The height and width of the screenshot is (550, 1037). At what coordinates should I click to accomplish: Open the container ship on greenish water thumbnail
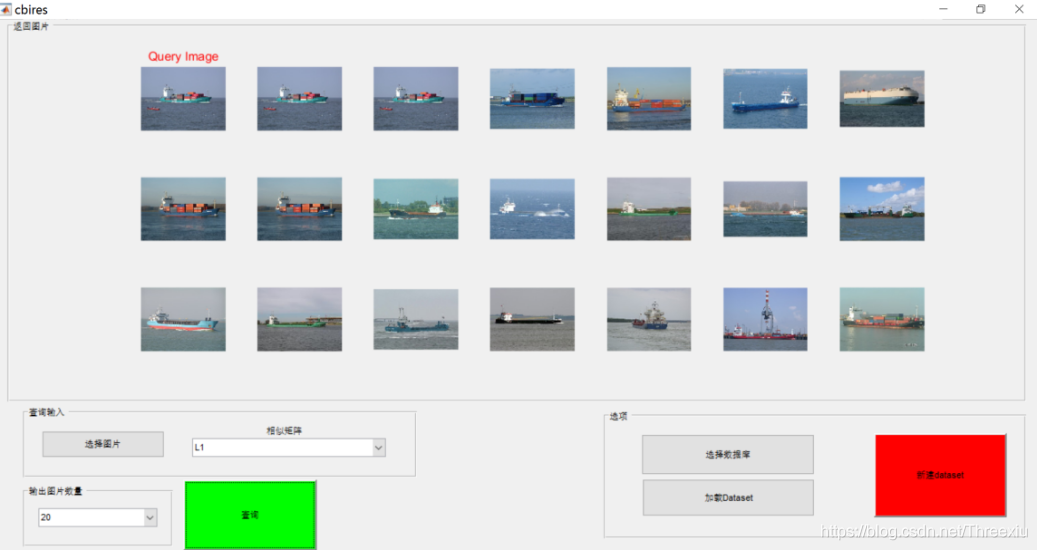[x=882, y=319]
